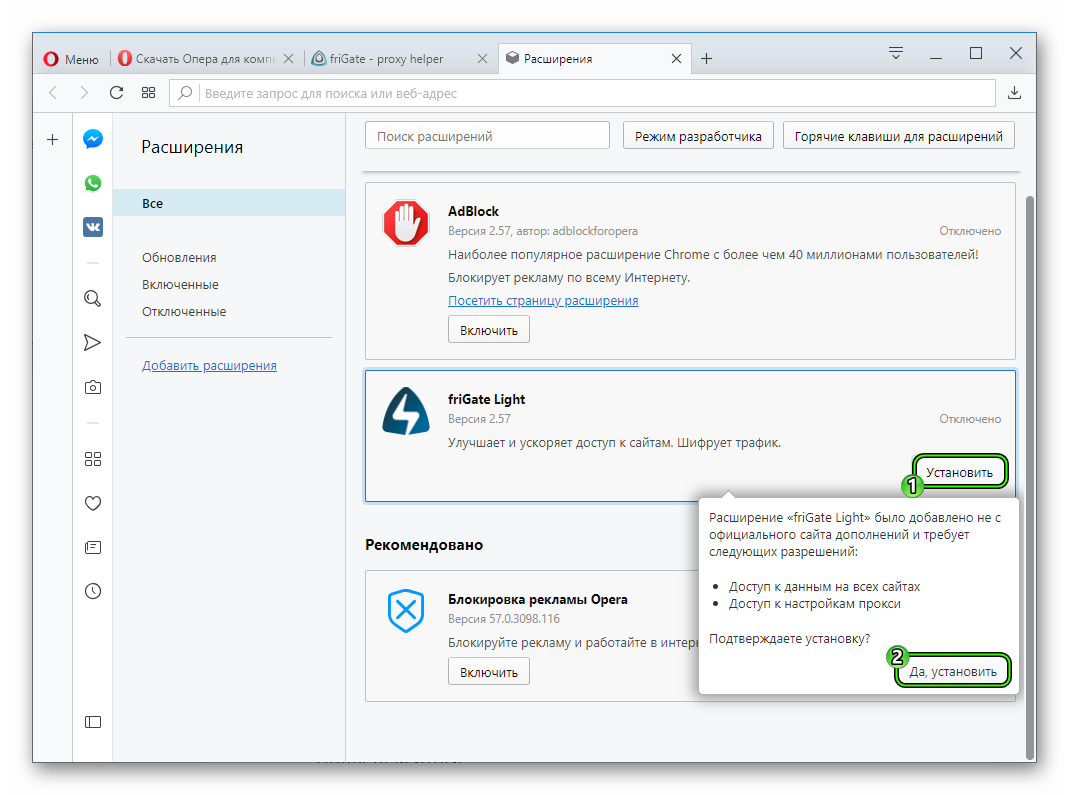Click the friGate Light title
This screenshot has width=1069, height=795.
[486, 399]
